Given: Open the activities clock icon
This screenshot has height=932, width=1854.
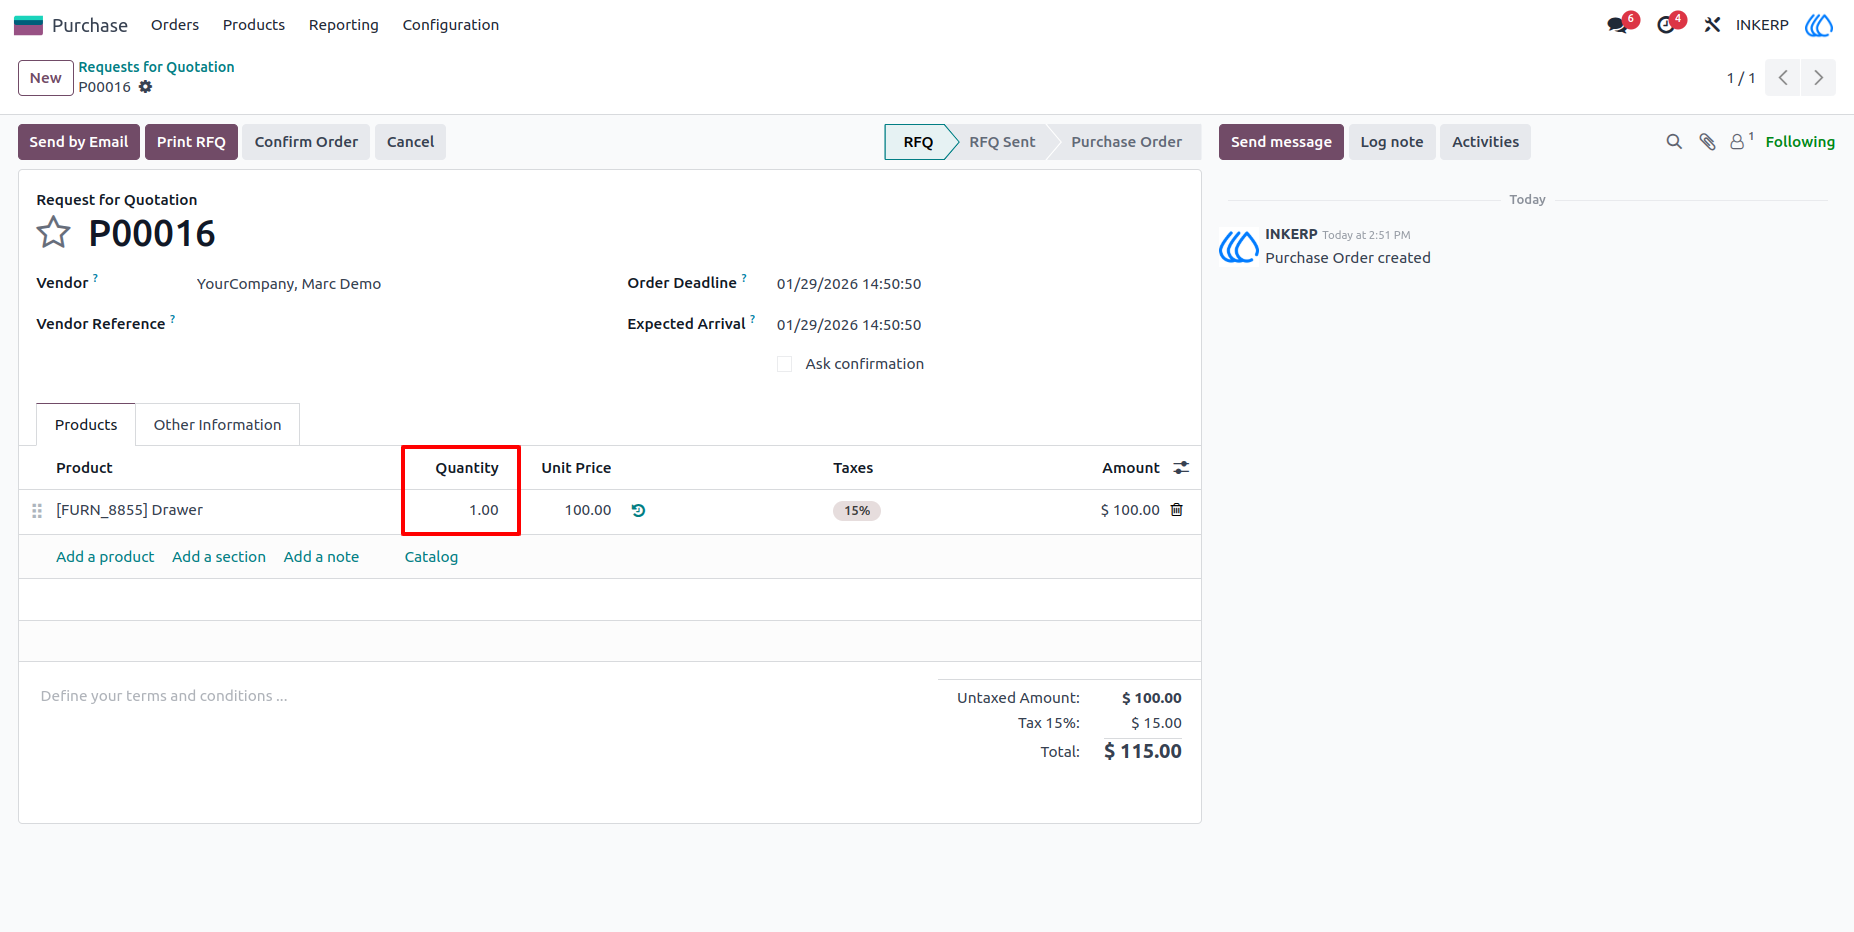Looking at the screenshot, I should 1666,25.
